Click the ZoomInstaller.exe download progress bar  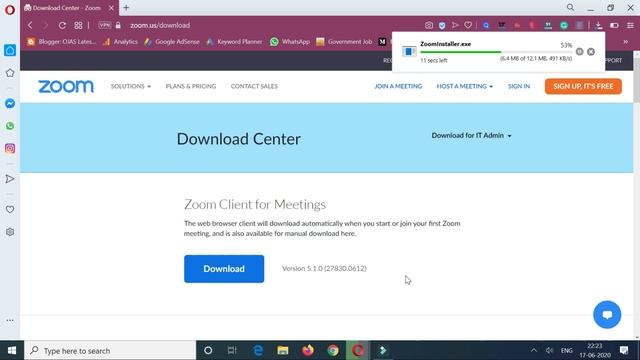click(x=496, y=52)
